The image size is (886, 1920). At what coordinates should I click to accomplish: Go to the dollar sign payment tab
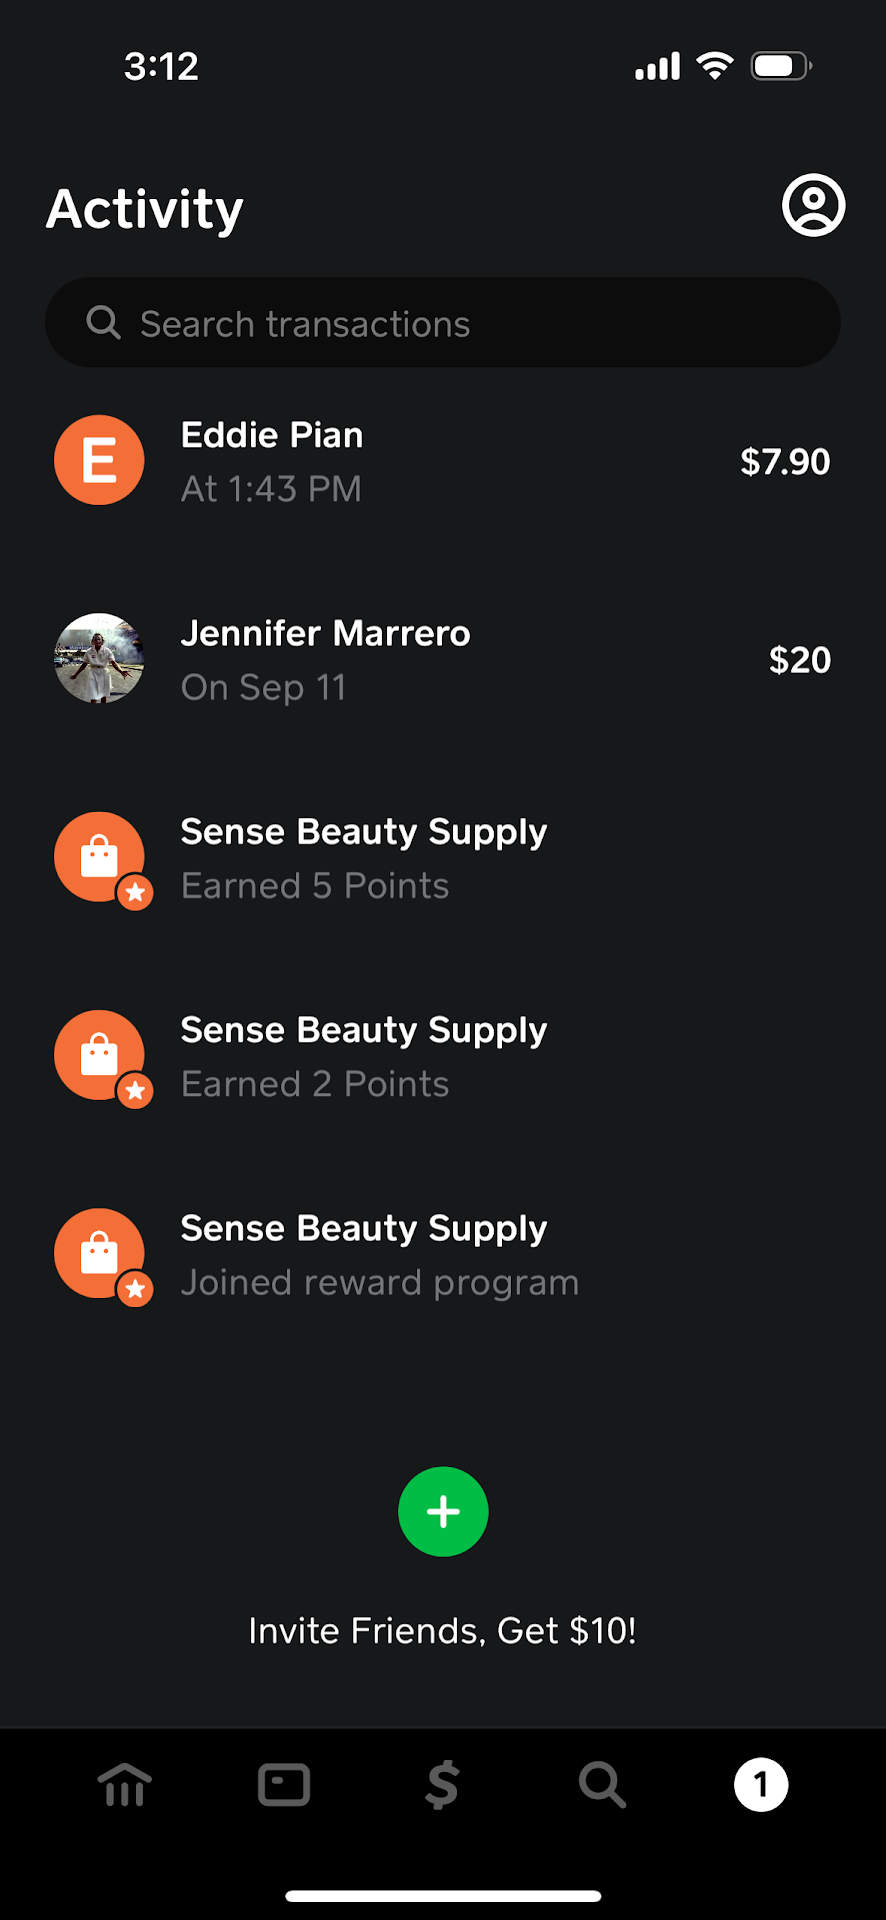442,1785
